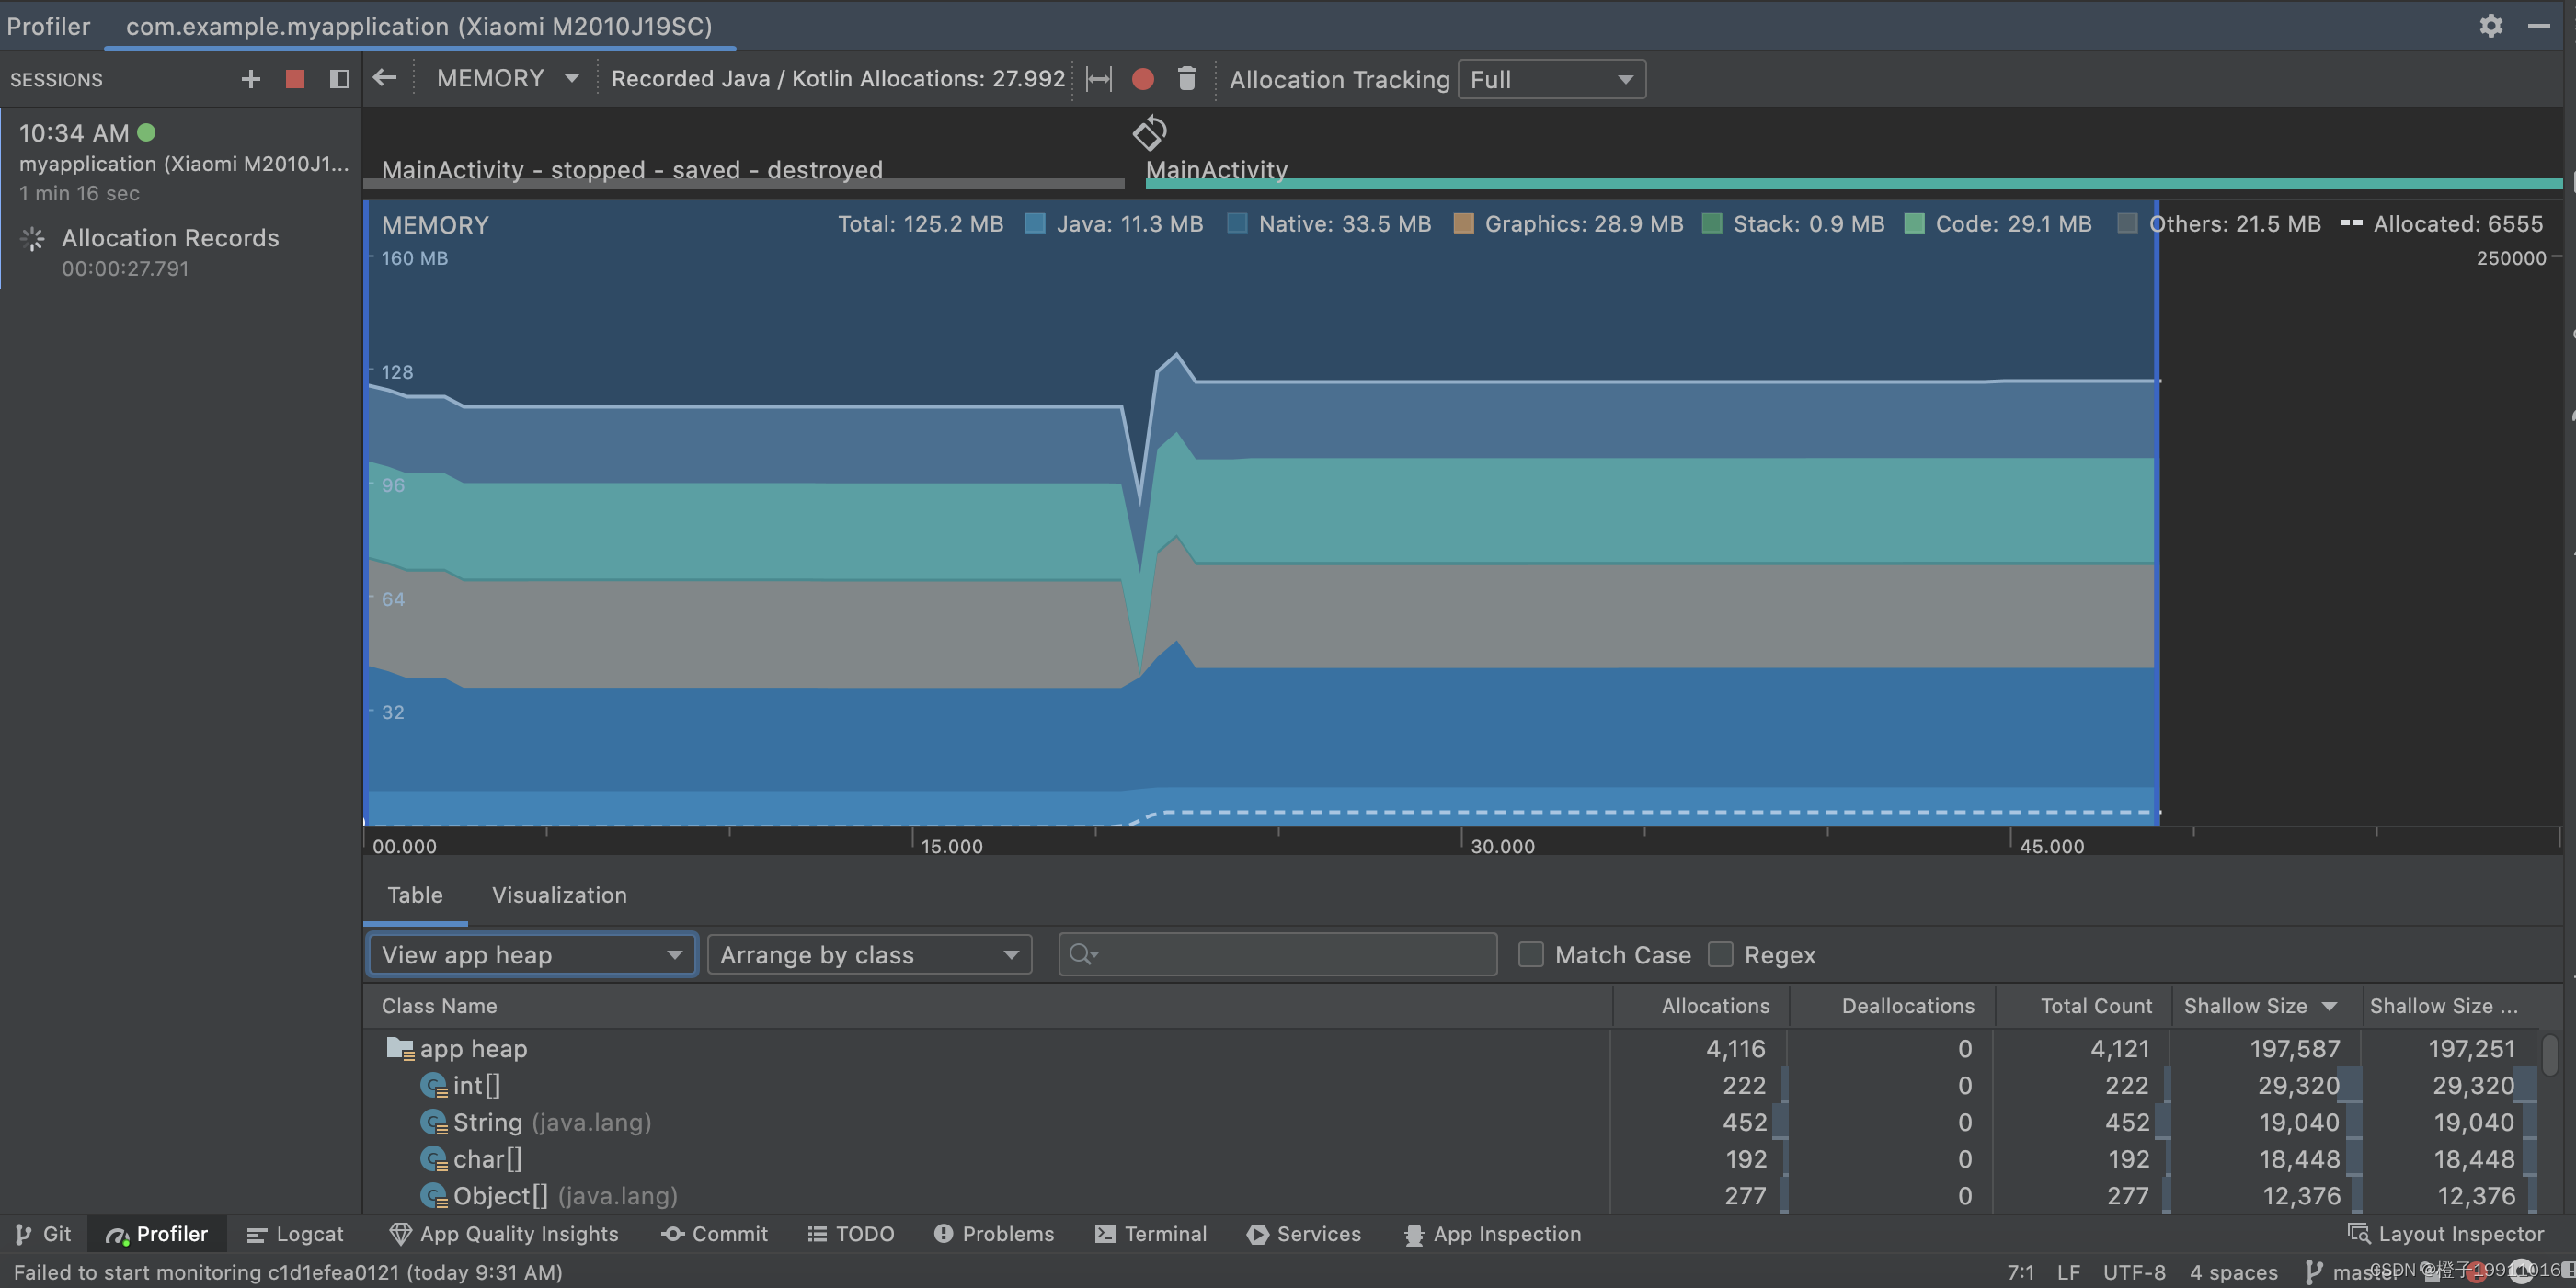Click the 4 spaces indent status entry
The height and width of the screenshot is (1288, 2576).
(x=2233, y=1271)
